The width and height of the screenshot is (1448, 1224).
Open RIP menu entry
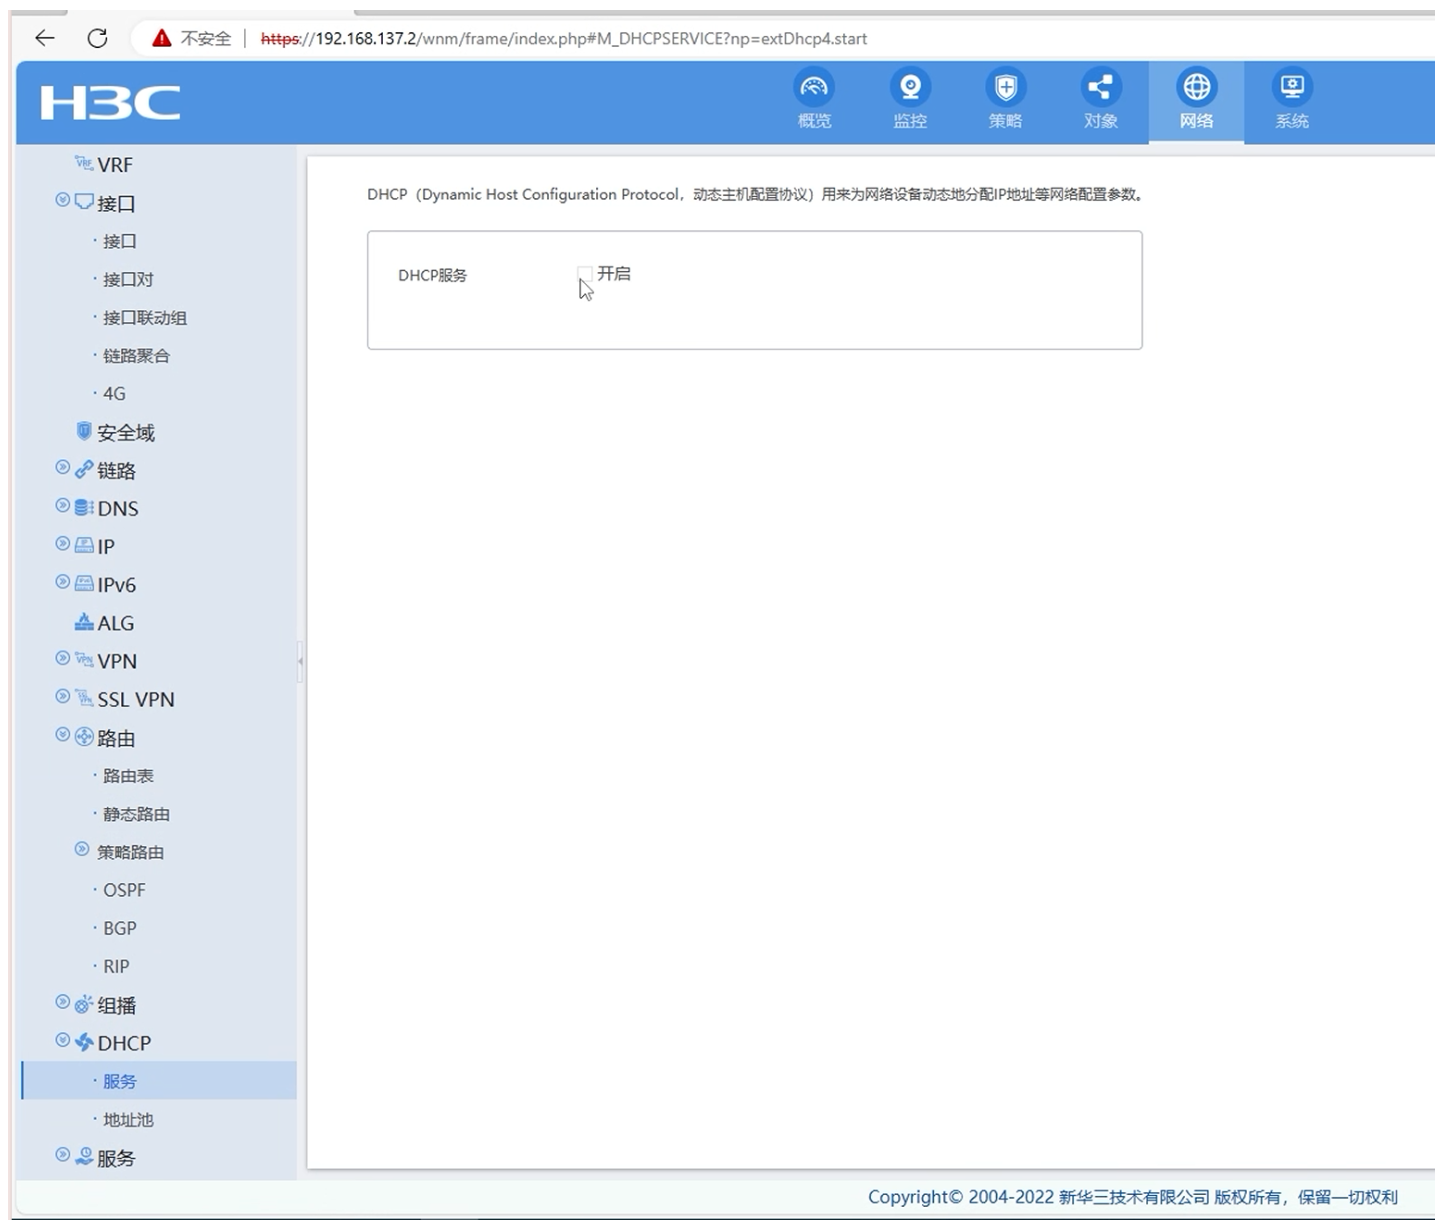(116, 966)
